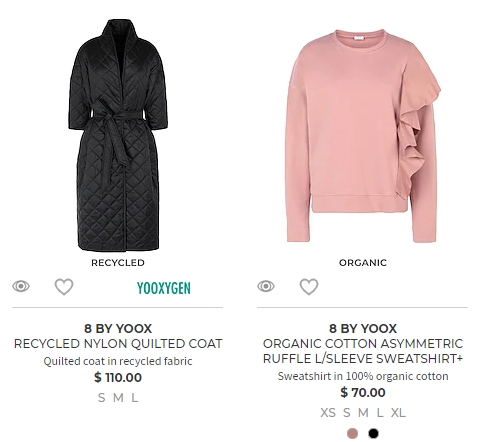The width and height of the screenshot is (478, 442).
Task: Click the ORGANIC label under sweatshirt
Action: tap(363, 263)
